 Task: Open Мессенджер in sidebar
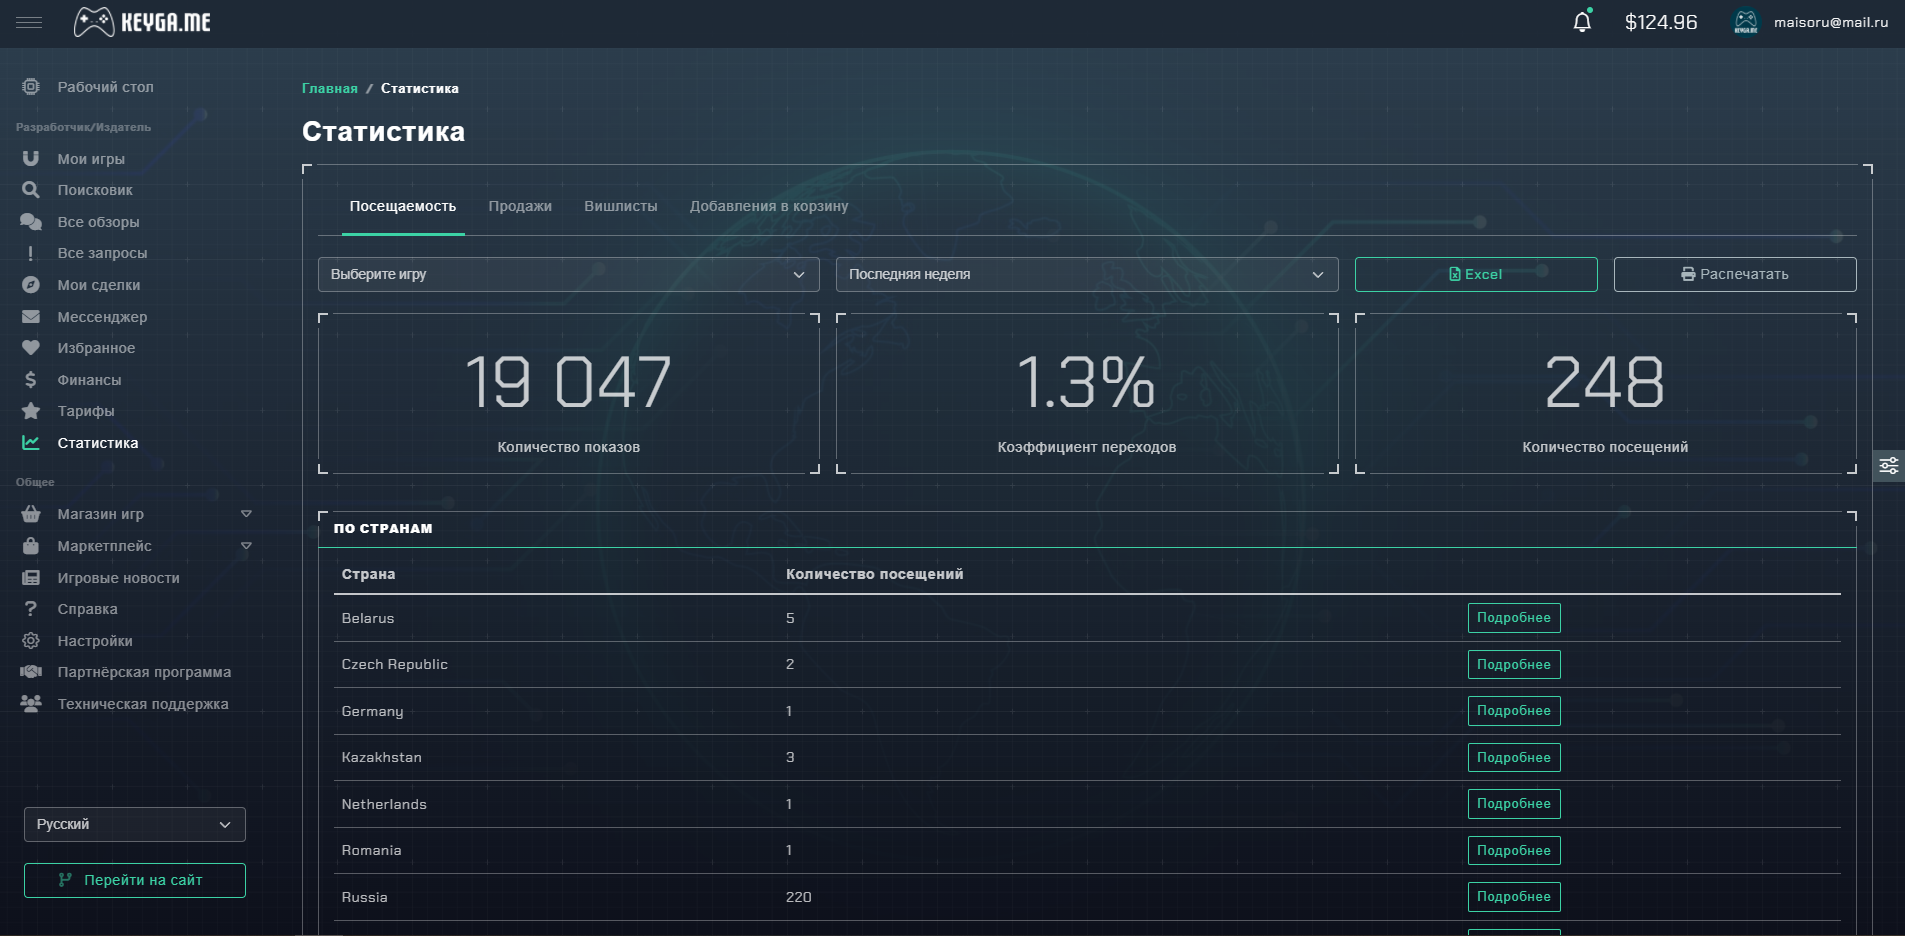click(x=102, y=317)
